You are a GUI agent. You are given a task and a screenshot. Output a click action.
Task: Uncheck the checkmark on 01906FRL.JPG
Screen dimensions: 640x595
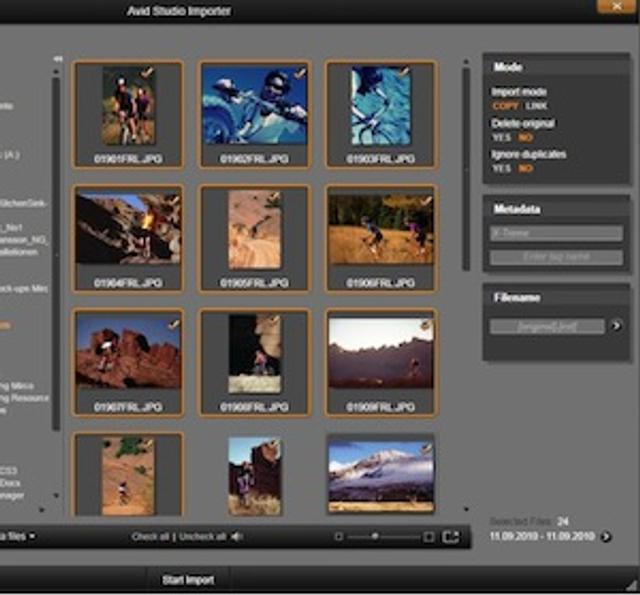pyautogui.click(x=426, y=200)
